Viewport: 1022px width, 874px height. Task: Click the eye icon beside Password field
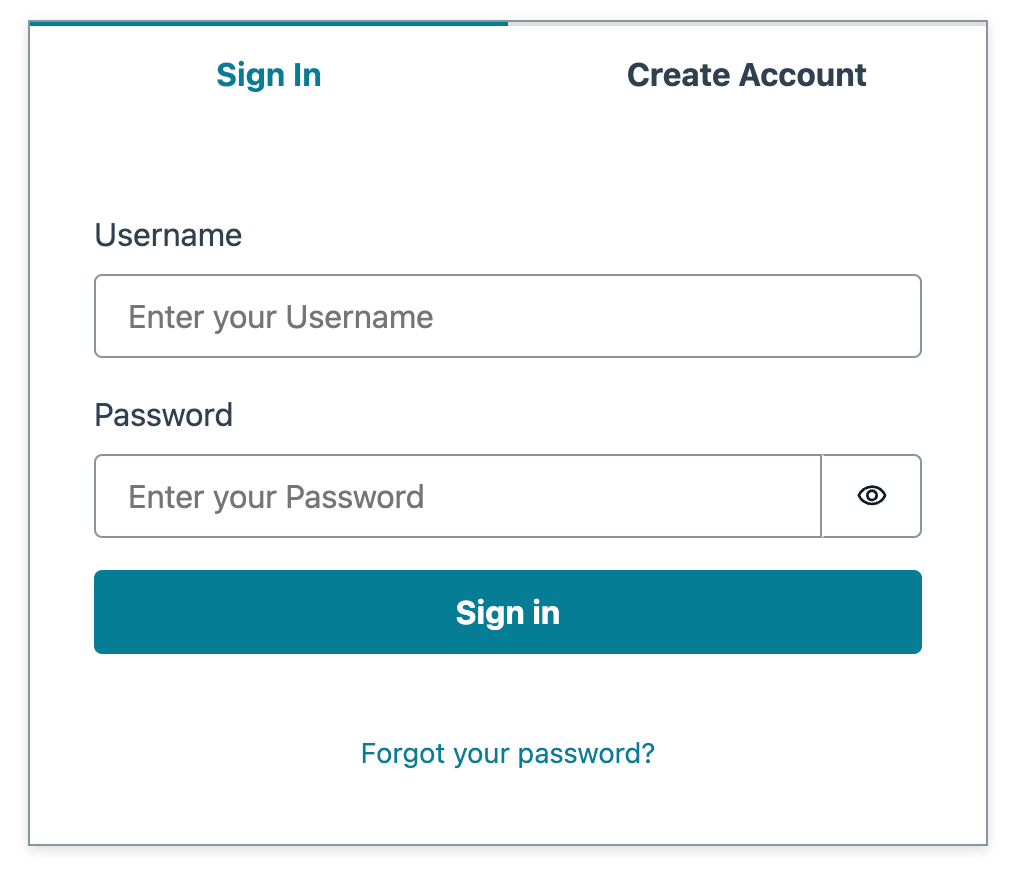click(871, 496)
